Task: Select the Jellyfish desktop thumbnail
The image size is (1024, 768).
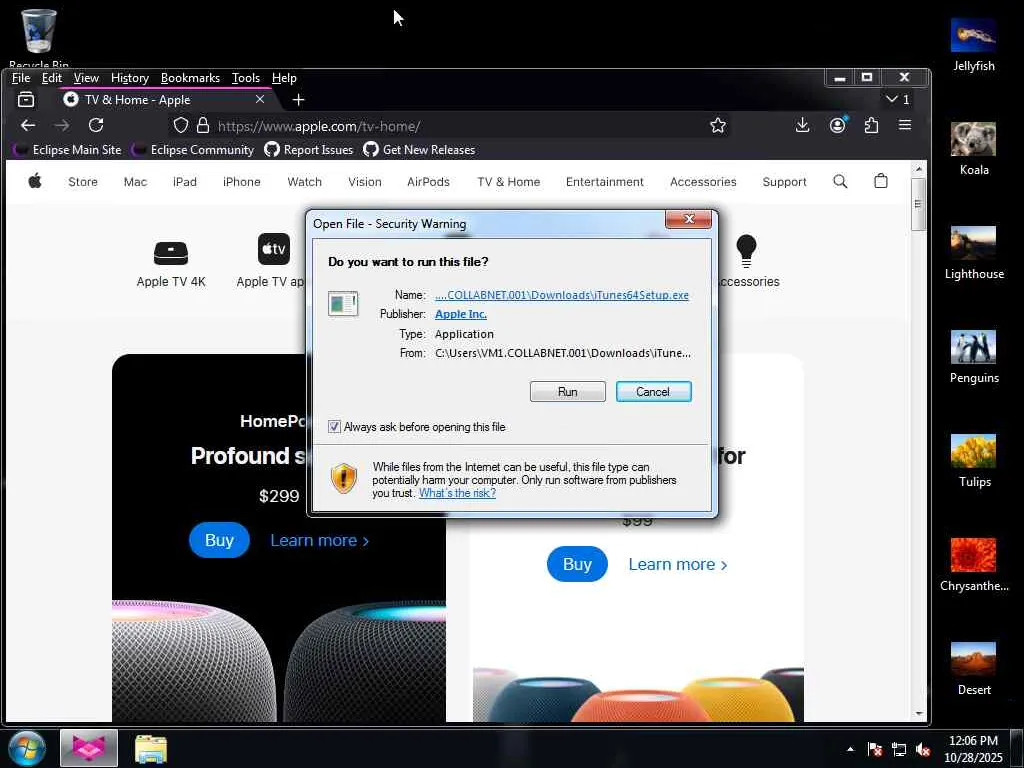Action: click(x=973, y=35)
